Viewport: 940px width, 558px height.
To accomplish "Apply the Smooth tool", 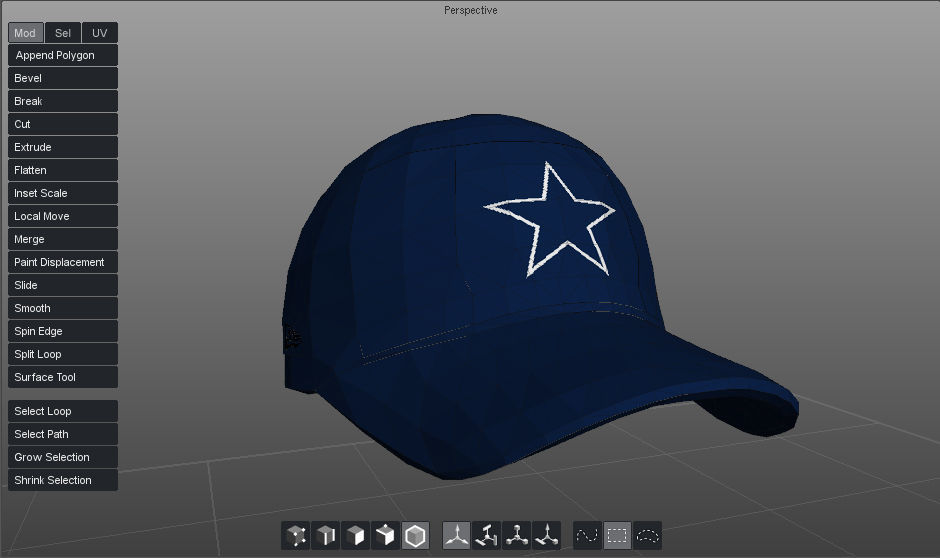I will [63, 308].
